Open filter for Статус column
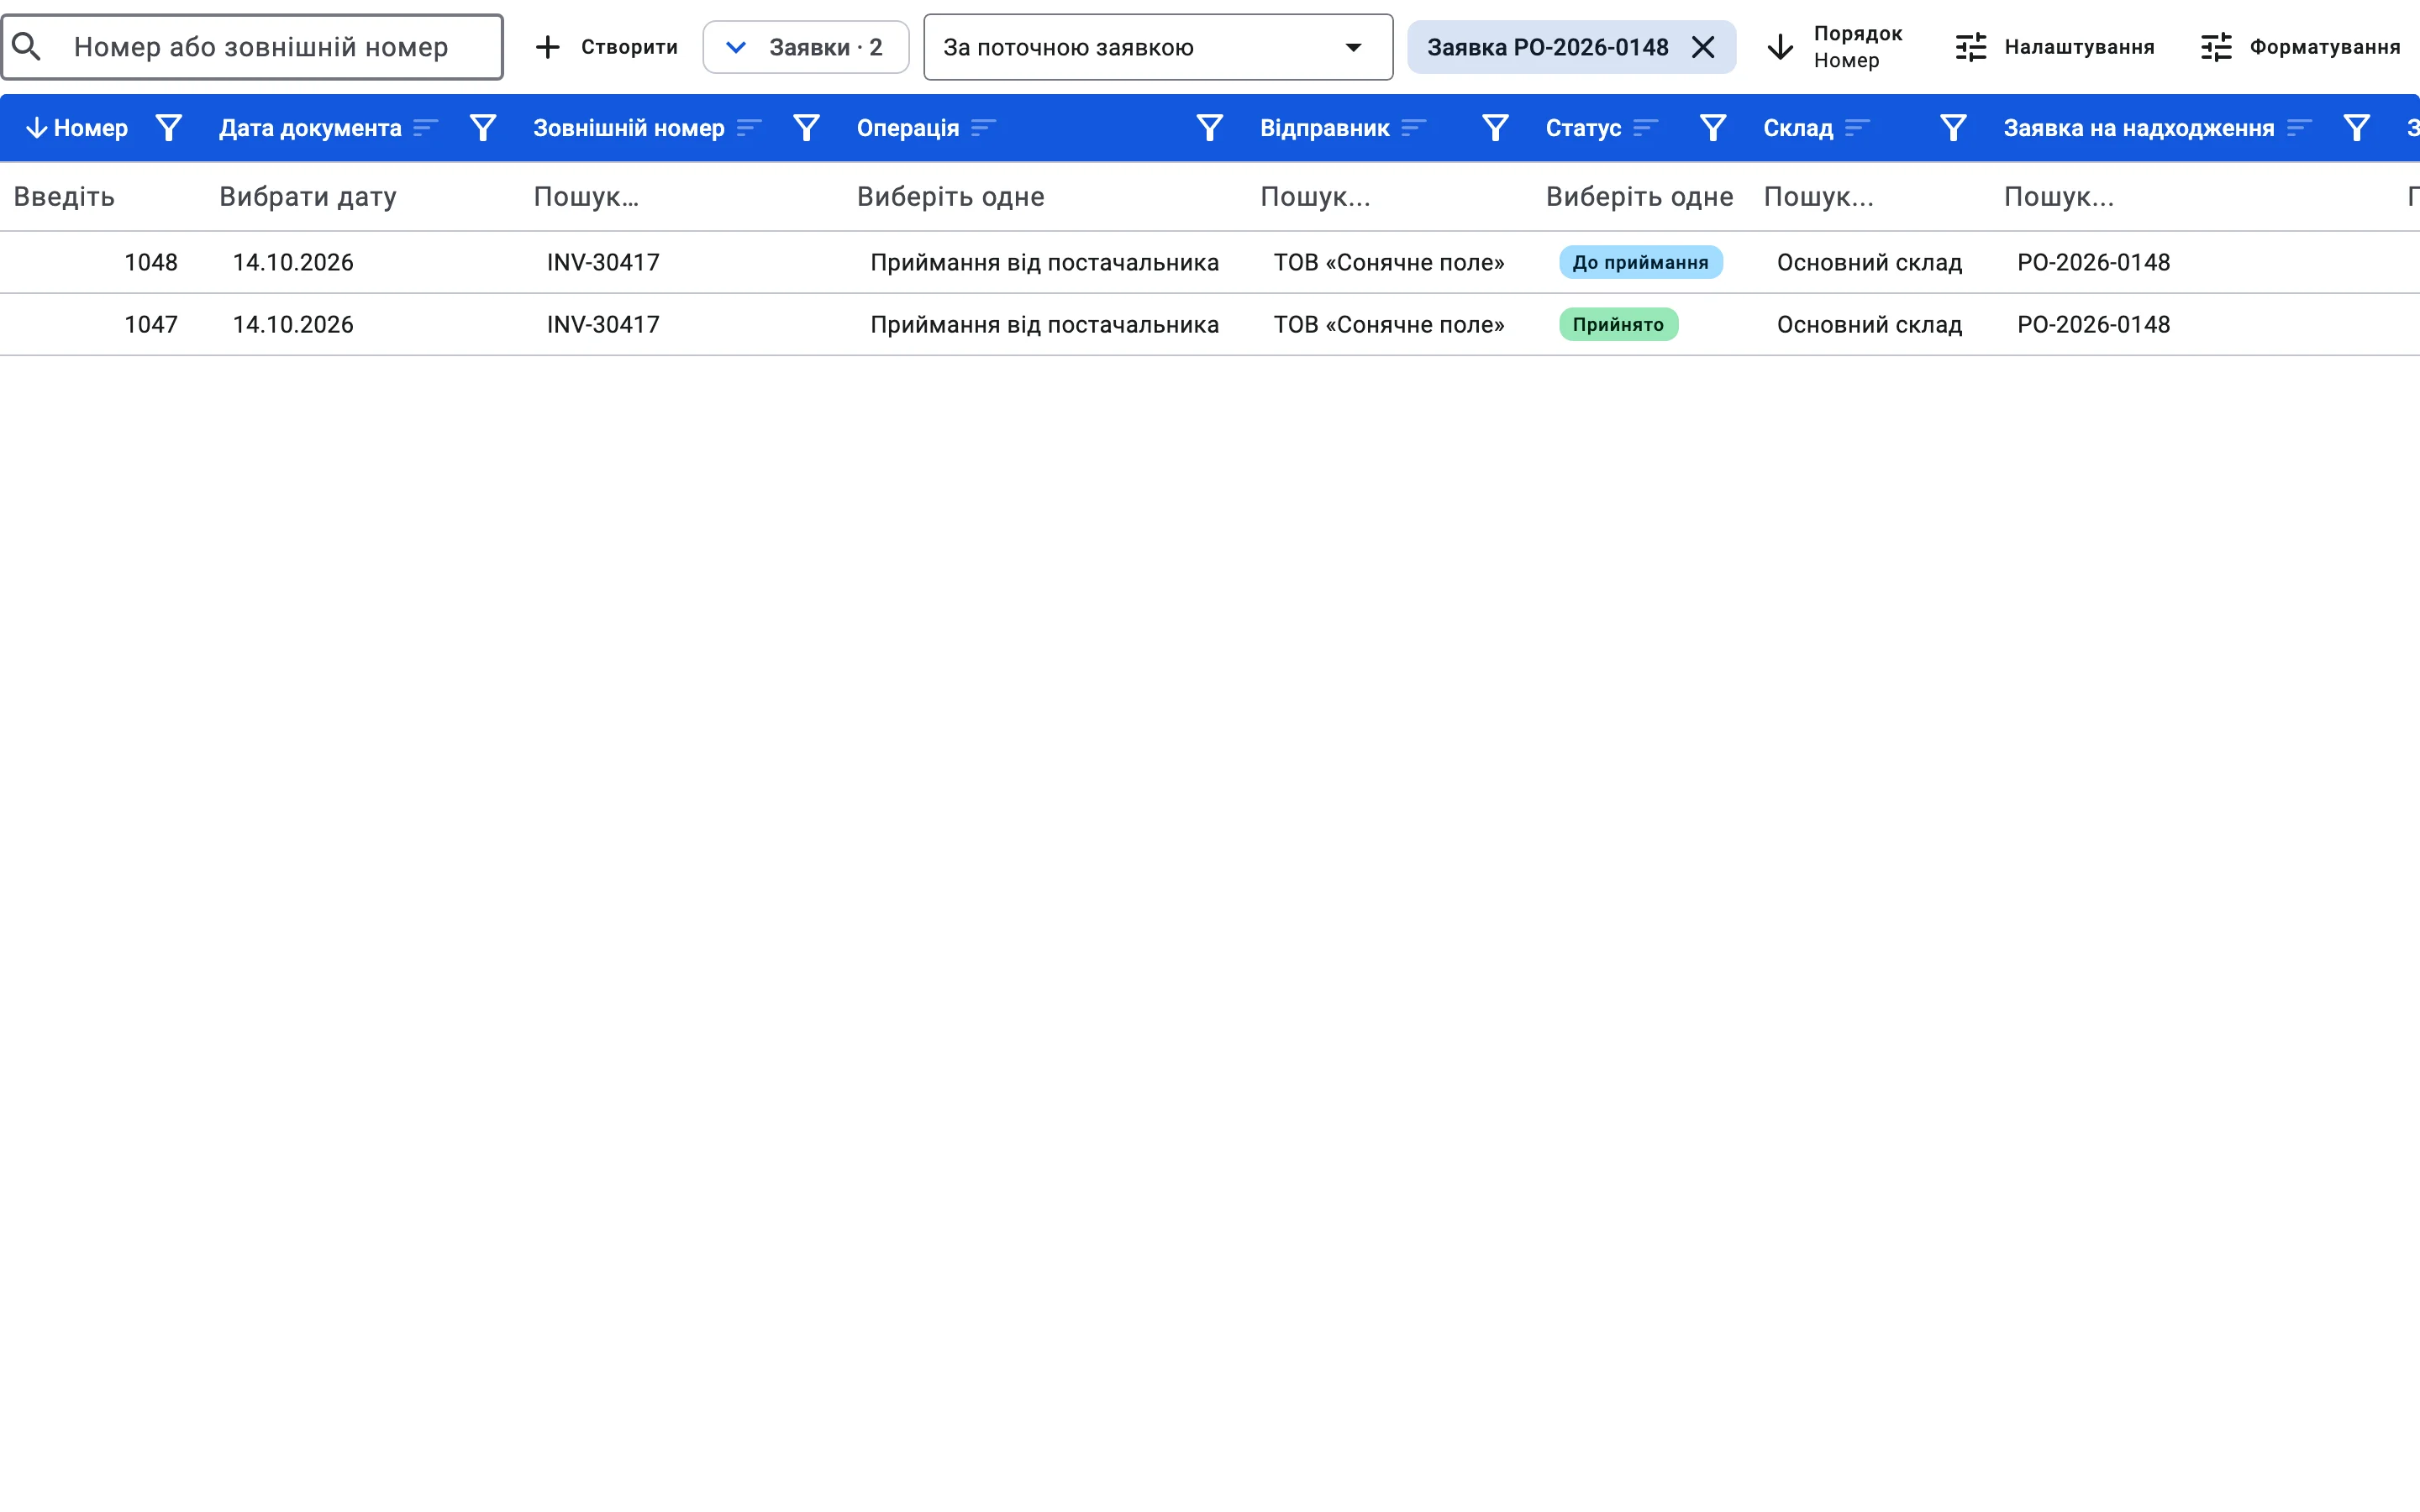 1713,128
